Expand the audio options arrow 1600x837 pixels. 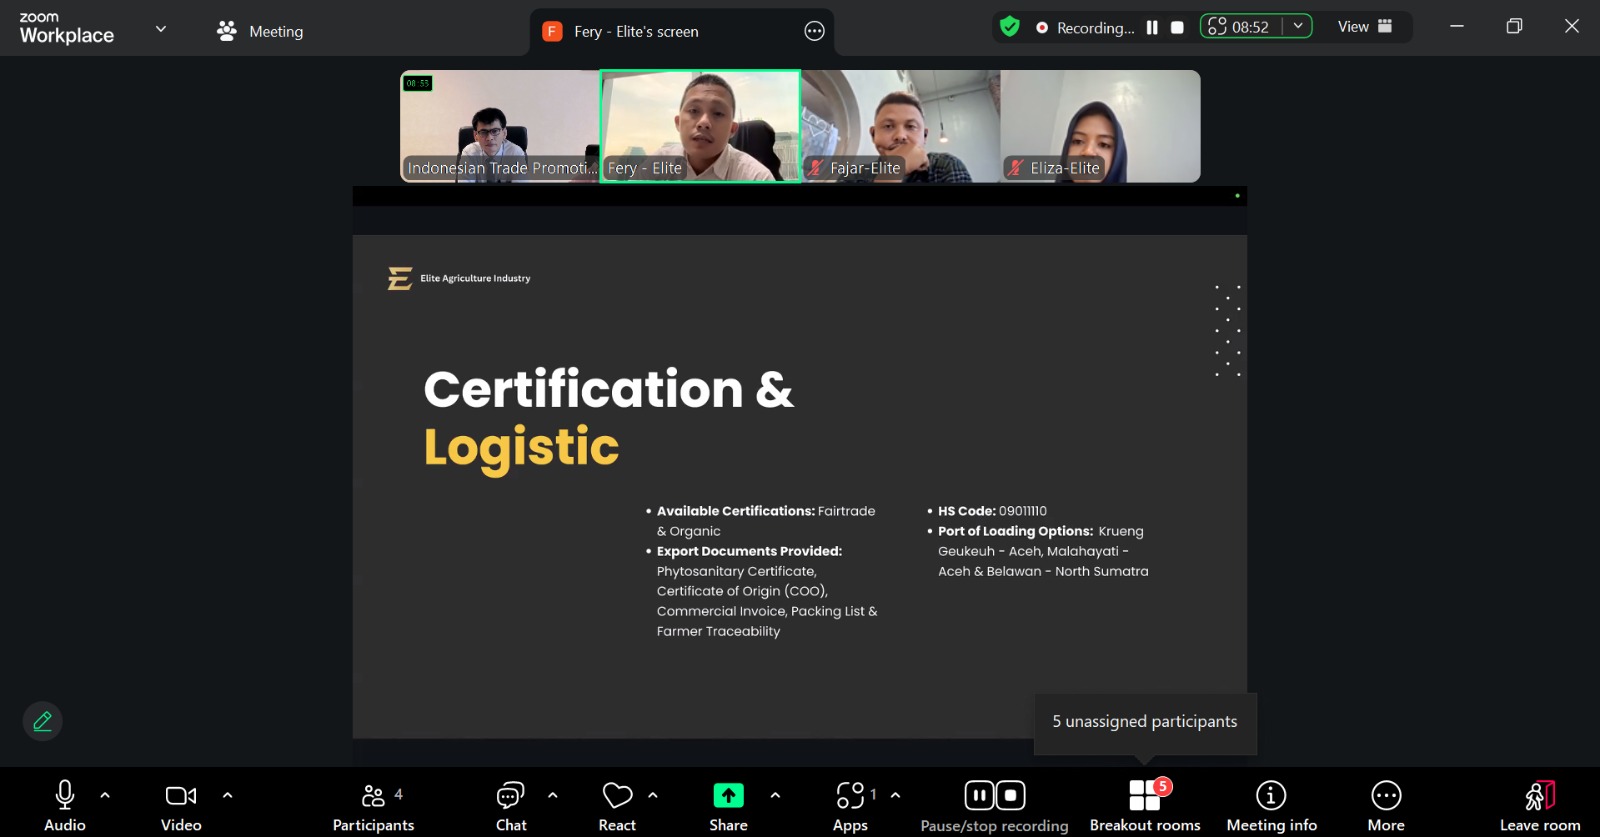coord(105,796)
